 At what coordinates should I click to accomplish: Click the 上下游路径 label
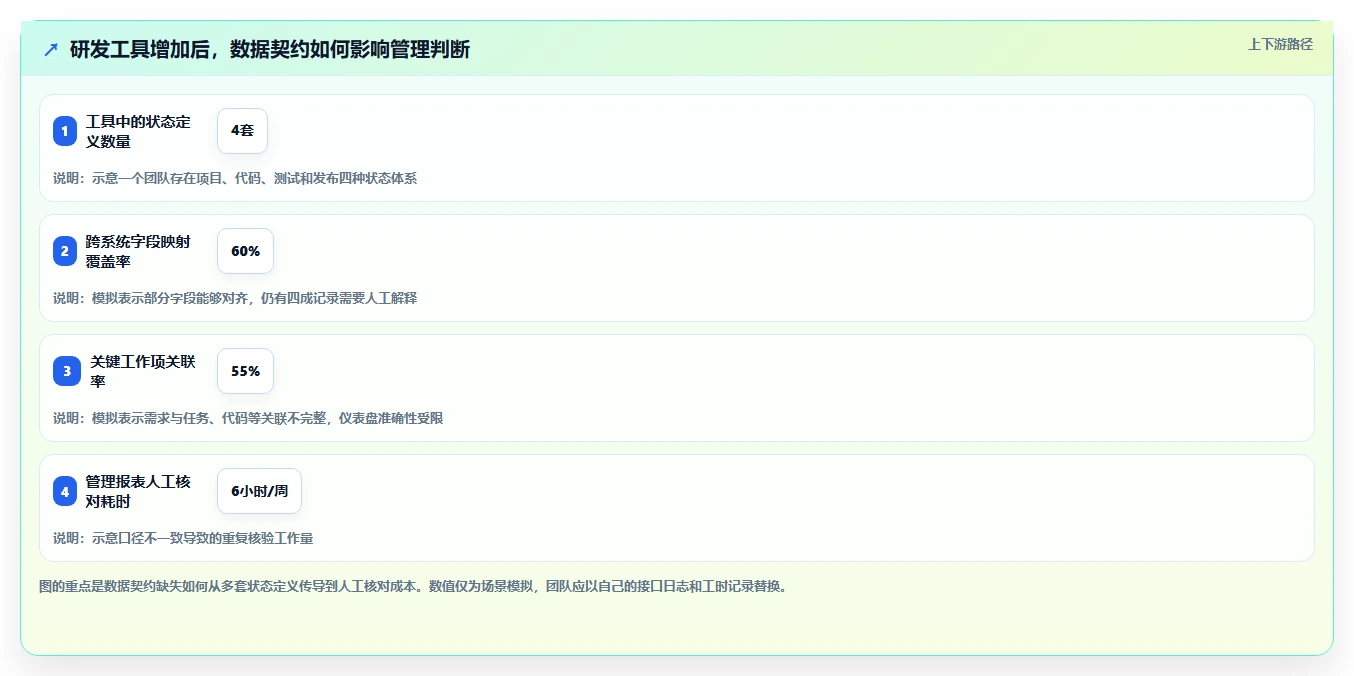[x=1280, y=44]
